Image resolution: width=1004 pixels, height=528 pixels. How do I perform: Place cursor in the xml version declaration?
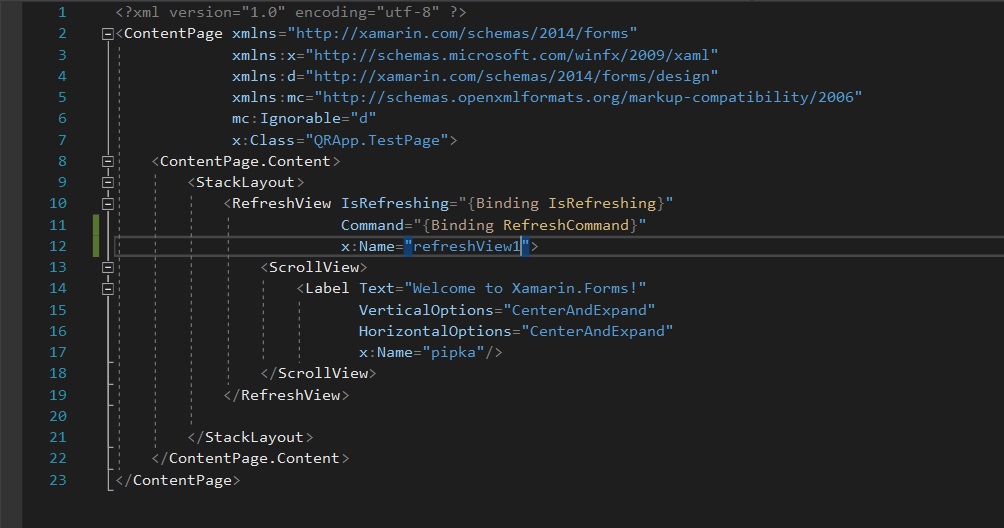291,12
